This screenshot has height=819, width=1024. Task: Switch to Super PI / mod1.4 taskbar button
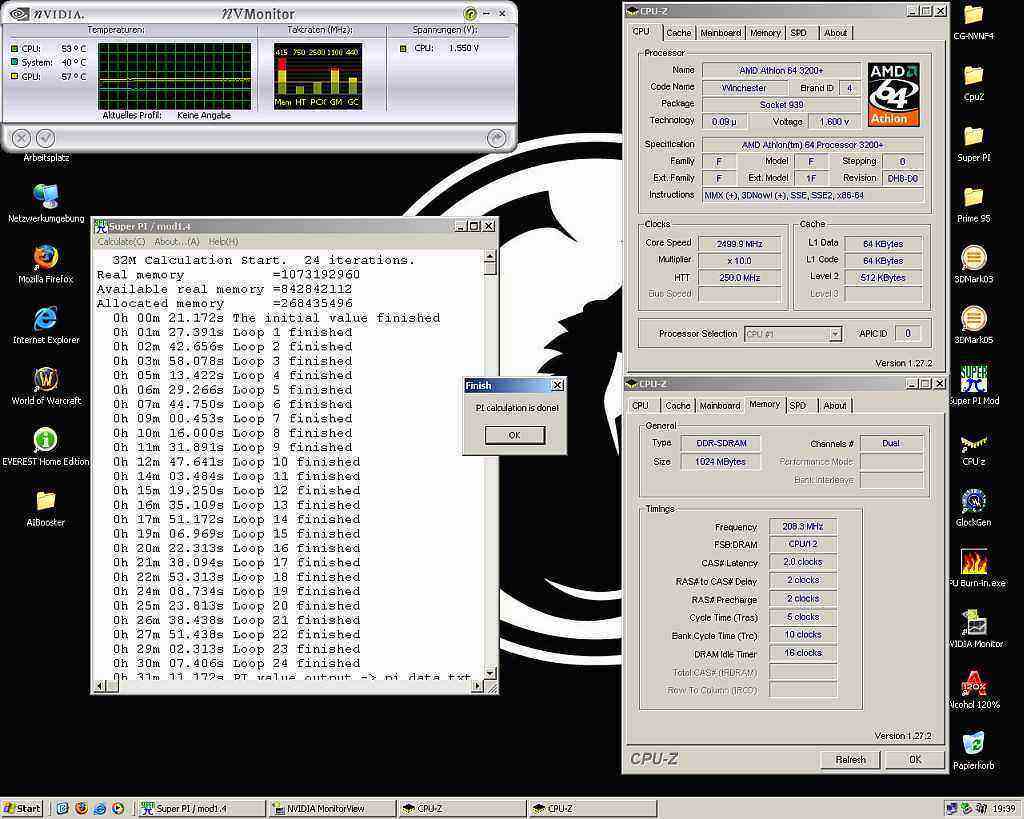[x=201, y=809]
